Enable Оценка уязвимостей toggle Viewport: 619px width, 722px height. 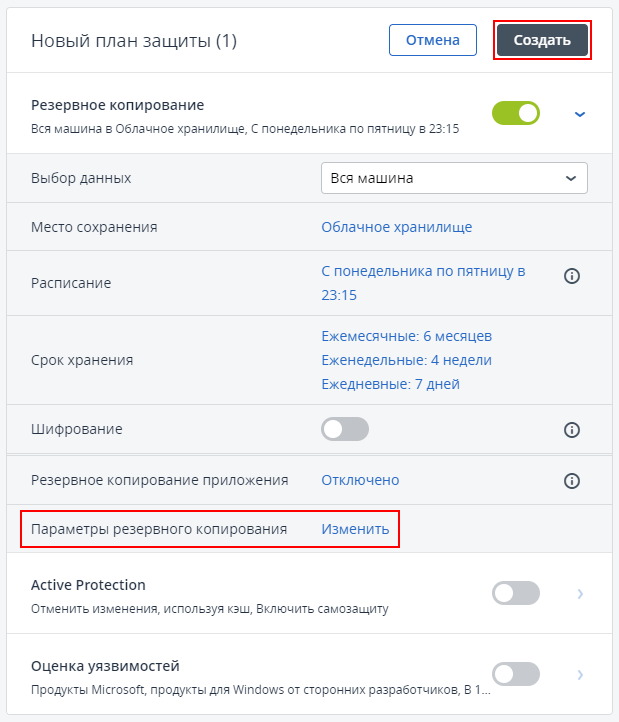tap(516, 674)
